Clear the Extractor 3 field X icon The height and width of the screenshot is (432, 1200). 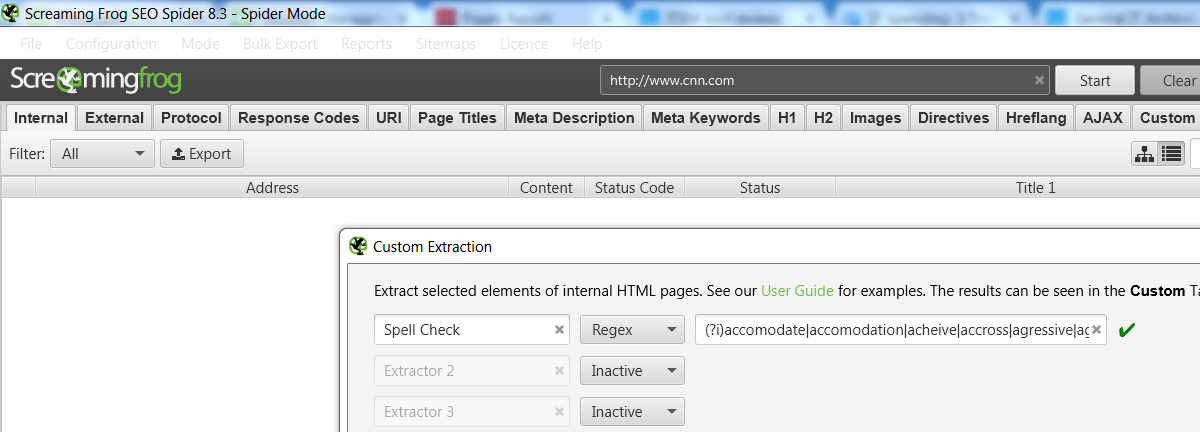pos(559,411)
